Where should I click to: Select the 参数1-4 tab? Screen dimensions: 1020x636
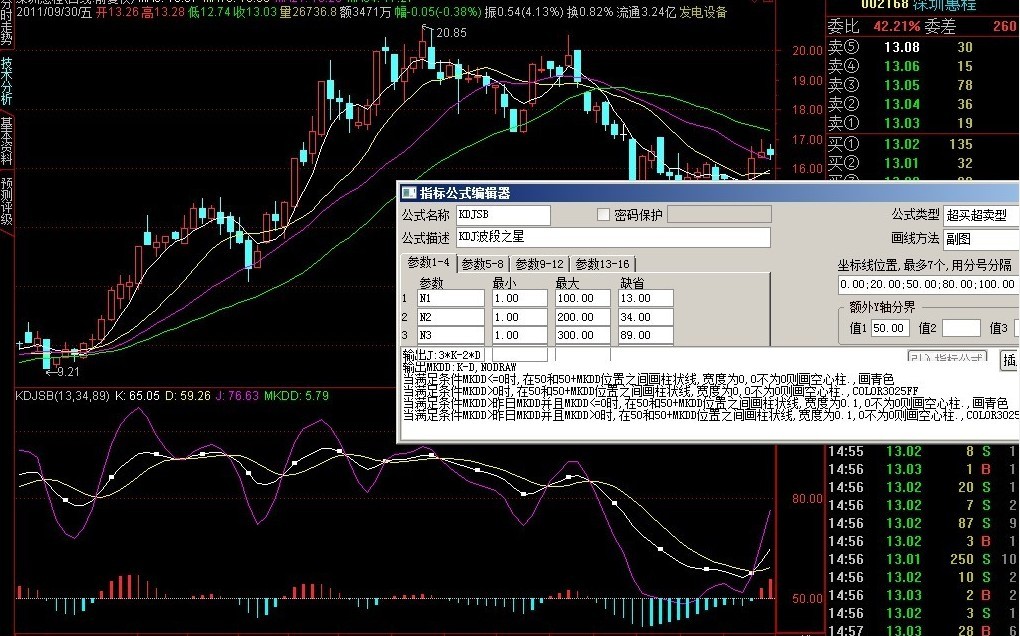[x=428, y=264]
